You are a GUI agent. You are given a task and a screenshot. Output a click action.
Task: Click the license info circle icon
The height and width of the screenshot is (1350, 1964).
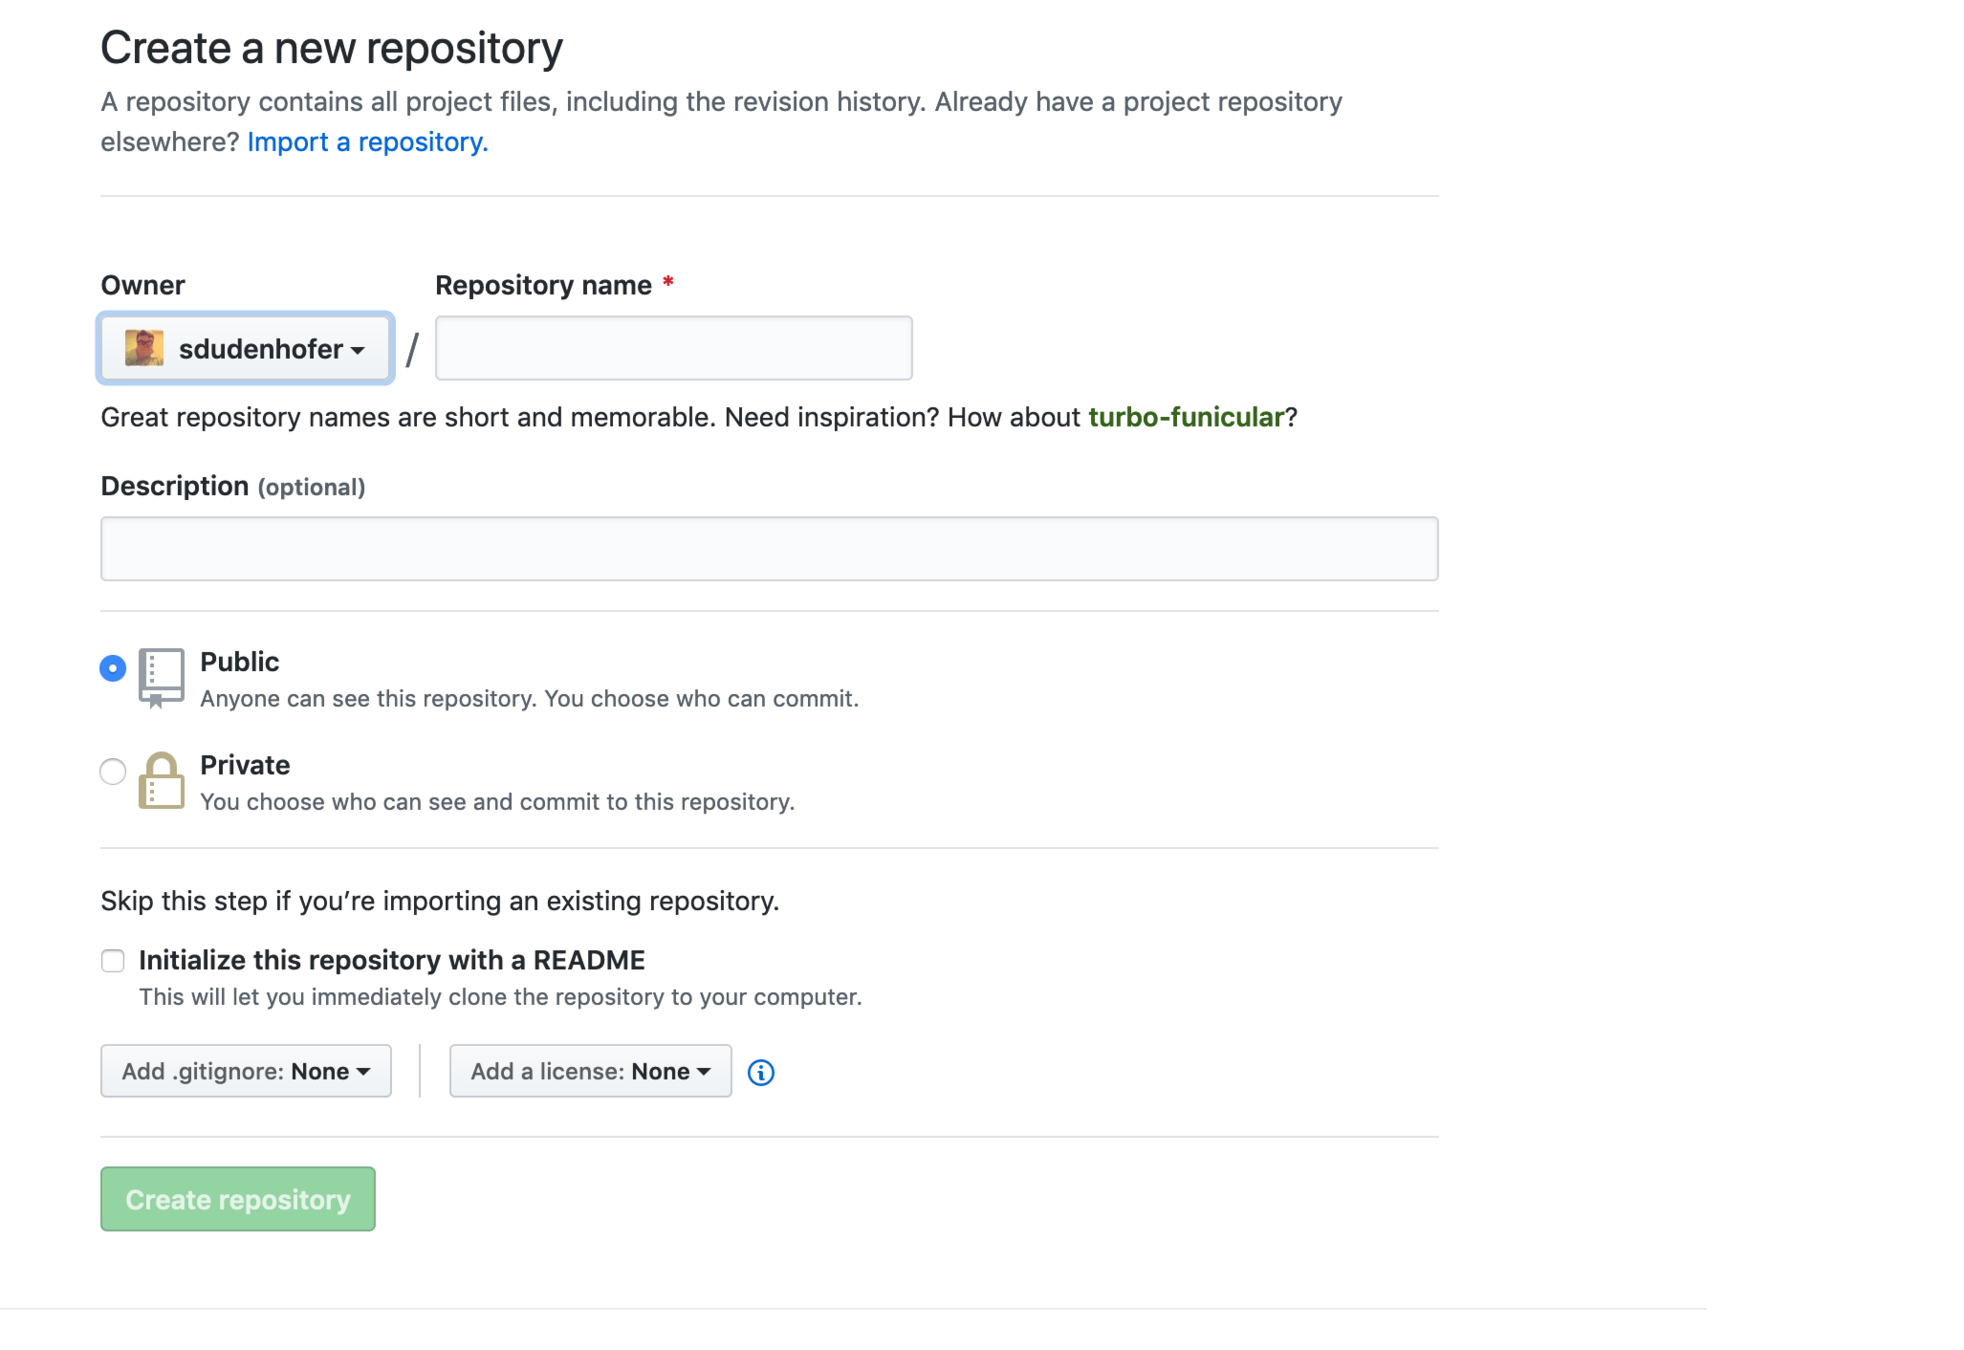point(761,1072)
